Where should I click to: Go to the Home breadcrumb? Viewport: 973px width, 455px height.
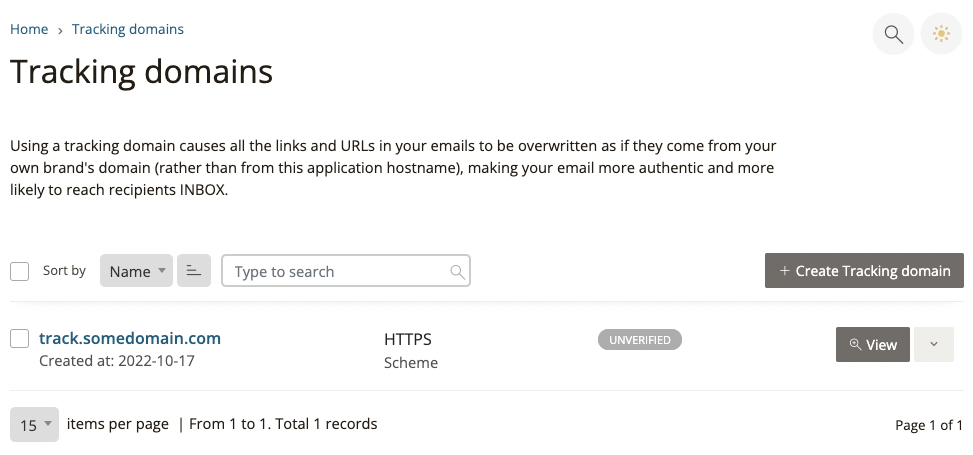point(29,29)
